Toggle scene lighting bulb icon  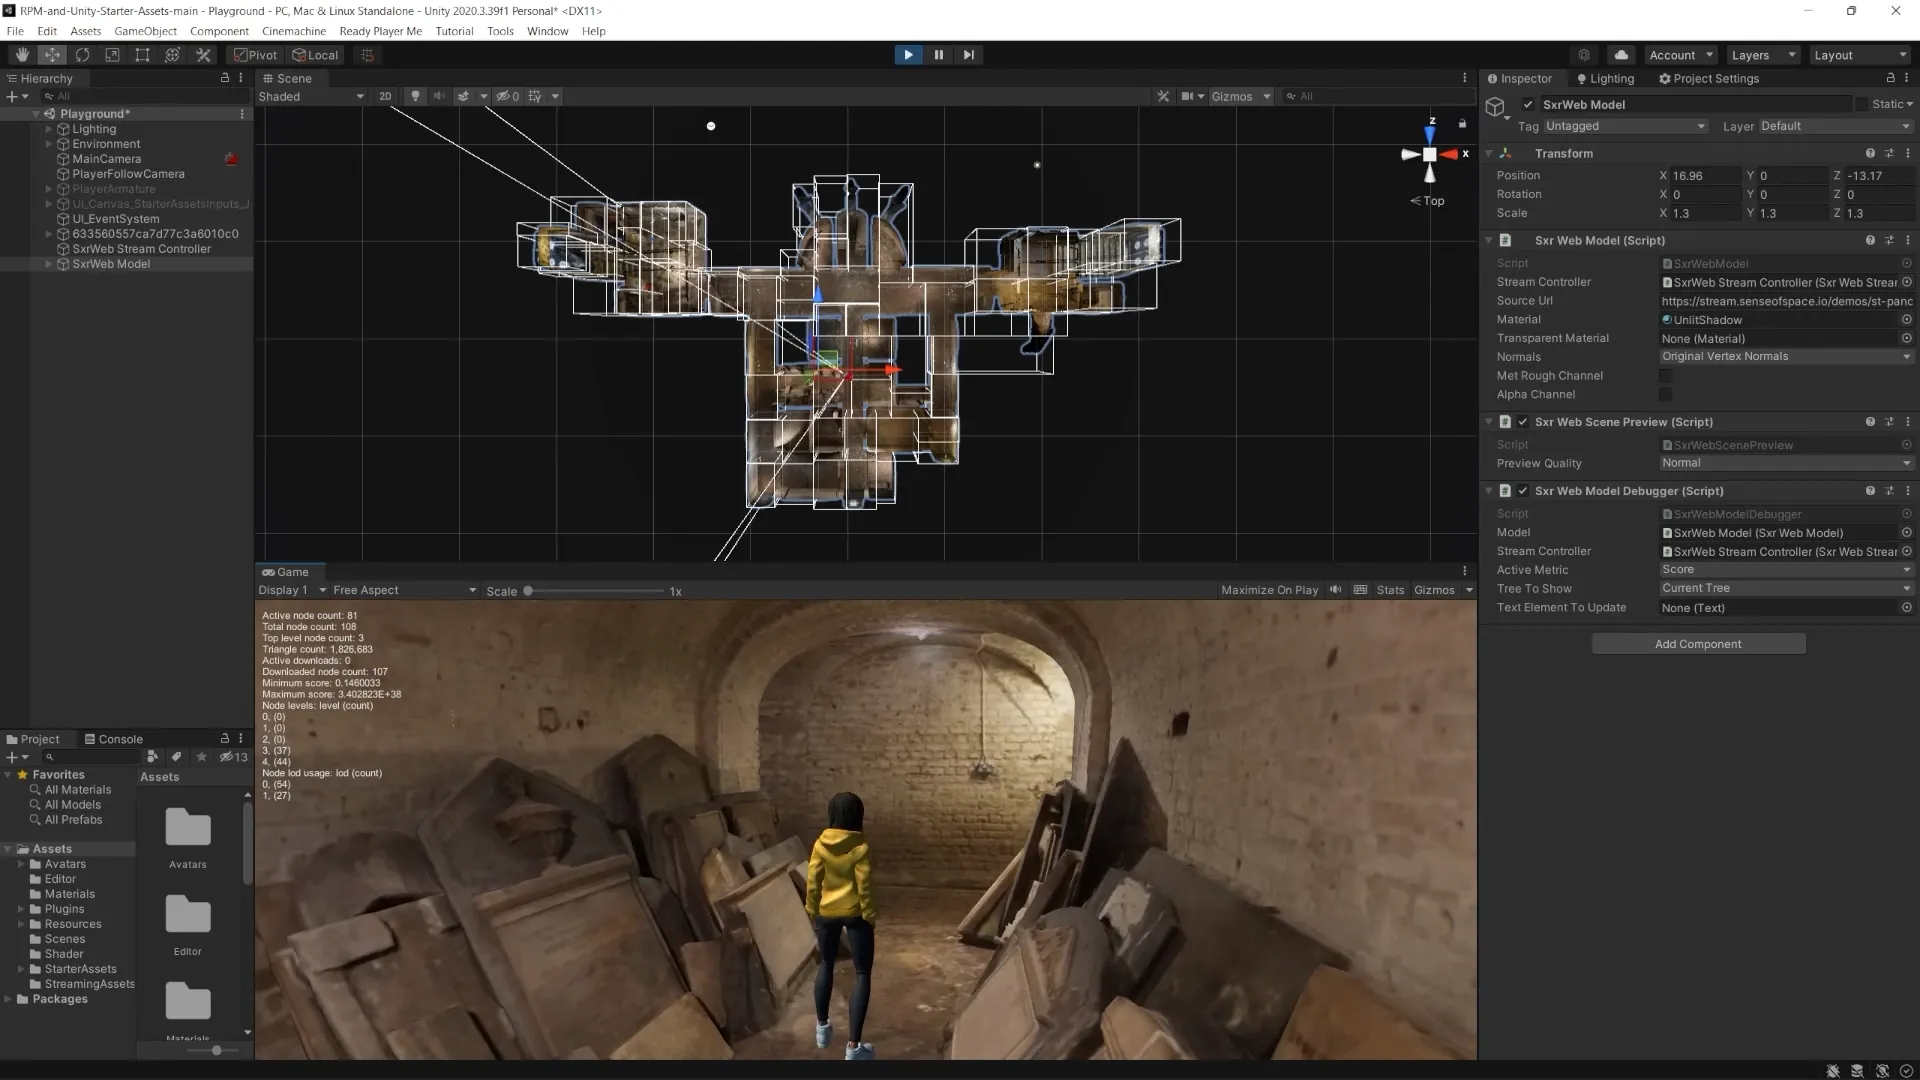click(415, 96)
